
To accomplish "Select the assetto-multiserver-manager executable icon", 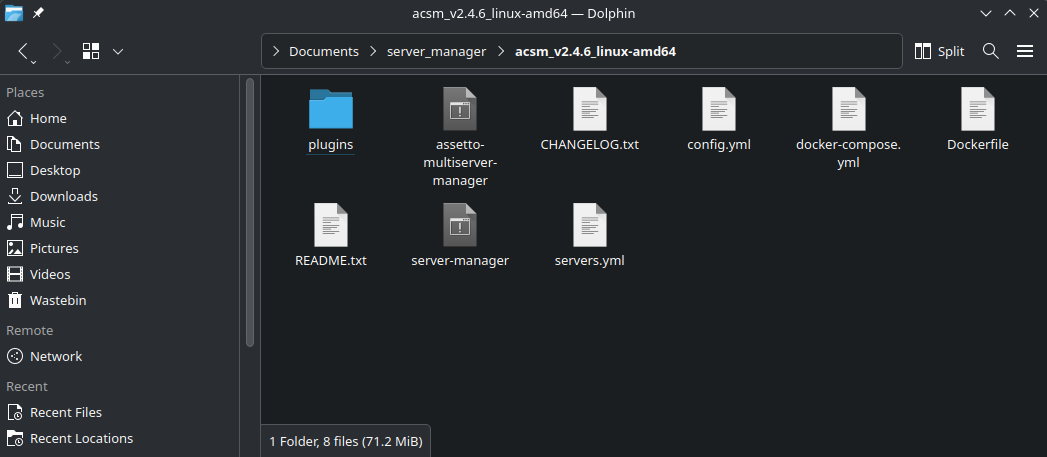I will [x=459, y=109].
